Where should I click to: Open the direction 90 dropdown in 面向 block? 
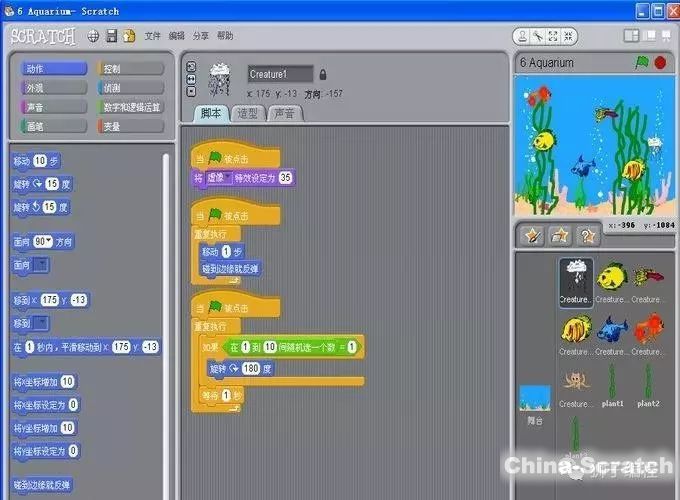point(47,242)
